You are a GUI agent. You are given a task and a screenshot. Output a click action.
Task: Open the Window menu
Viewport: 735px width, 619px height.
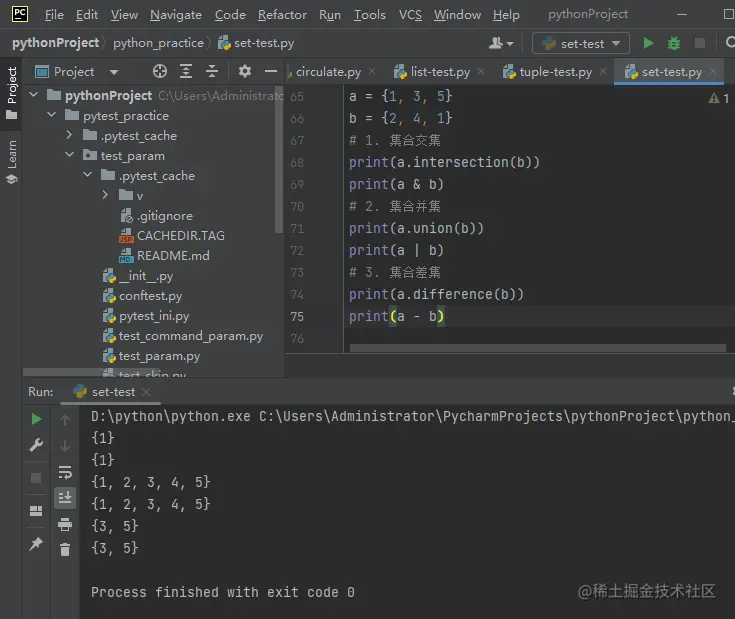click(x=457, y=15)
